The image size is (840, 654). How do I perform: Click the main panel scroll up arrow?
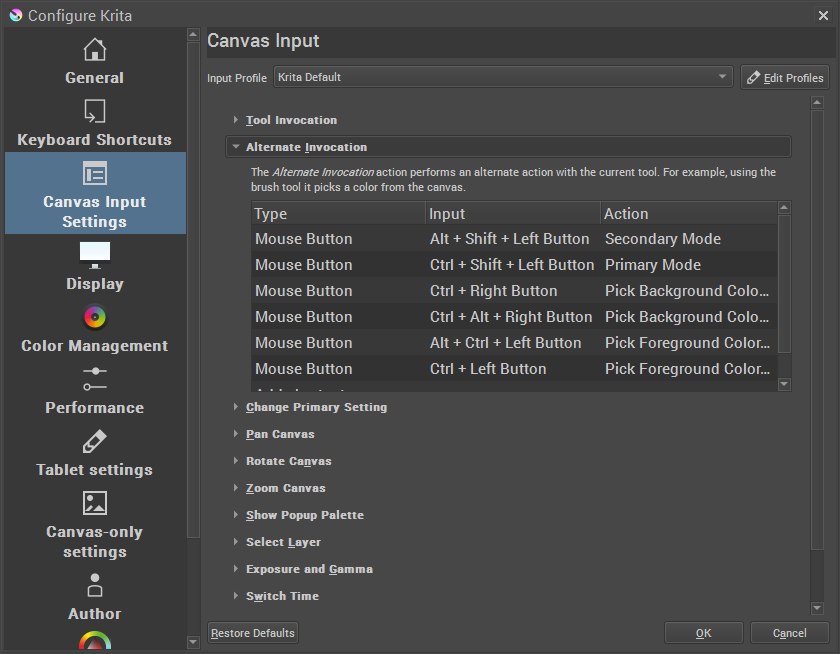click(817, 102)
